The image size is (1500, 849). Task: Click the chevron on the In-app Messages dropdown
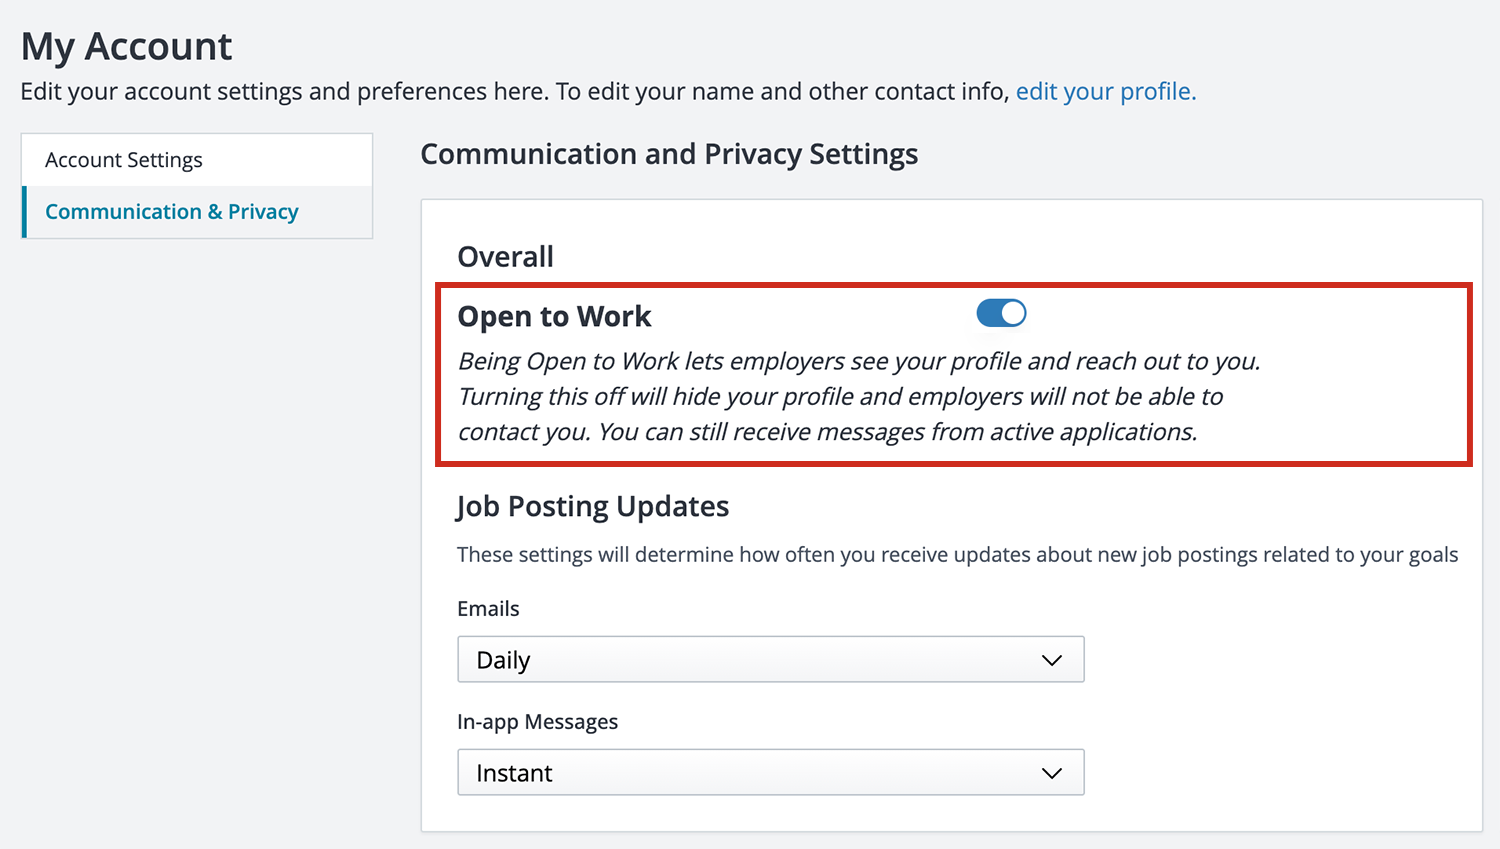[1050, 772]
